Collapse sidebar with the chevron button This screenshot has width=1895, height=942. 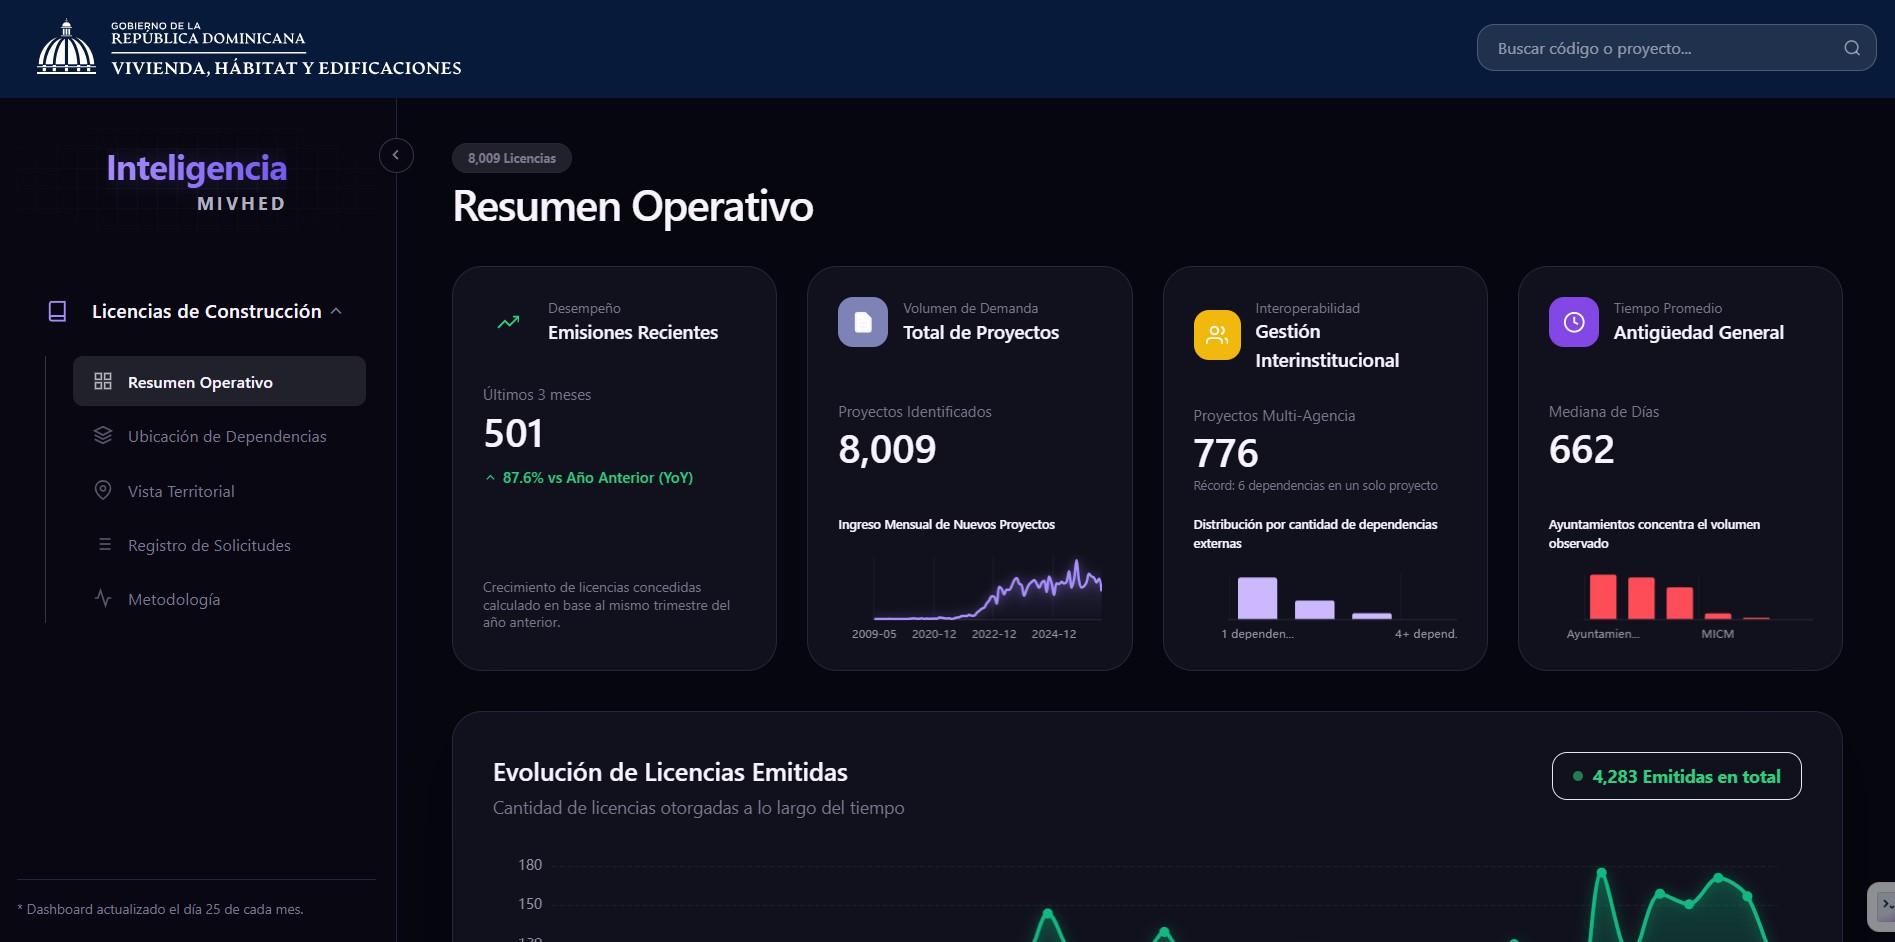point(396,155)
